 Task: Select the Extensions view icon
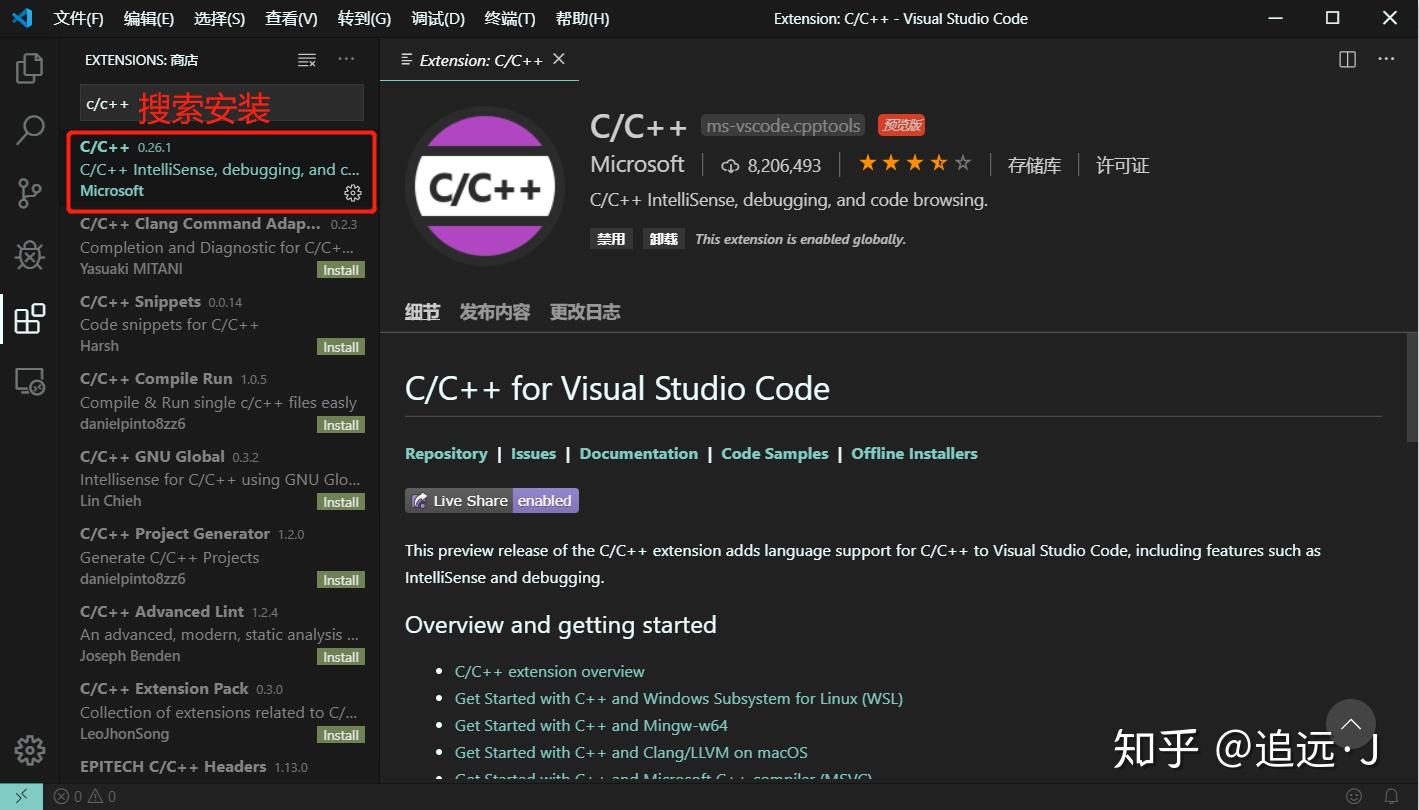click(30, 318)
